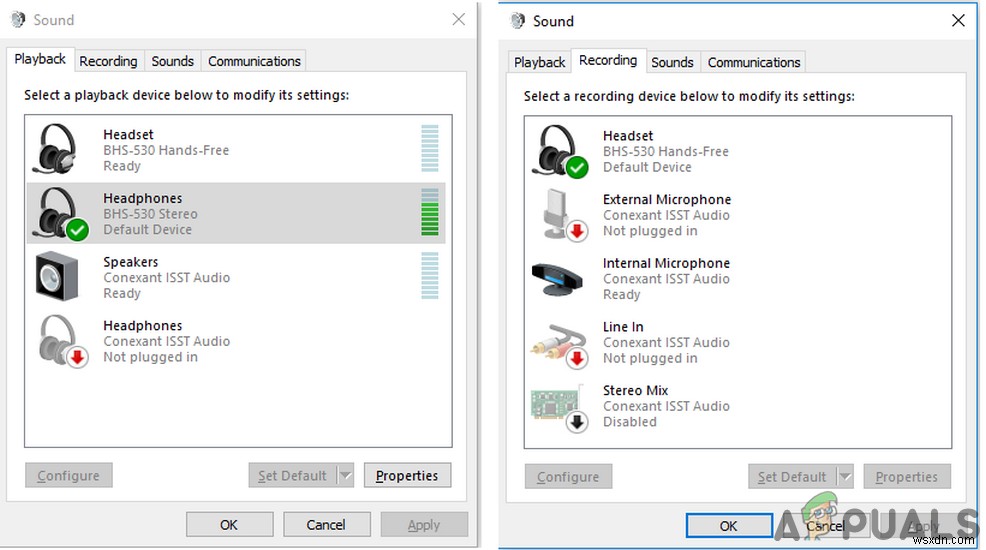
Task: Click the External Microphone icon
Action: [564, 215]
